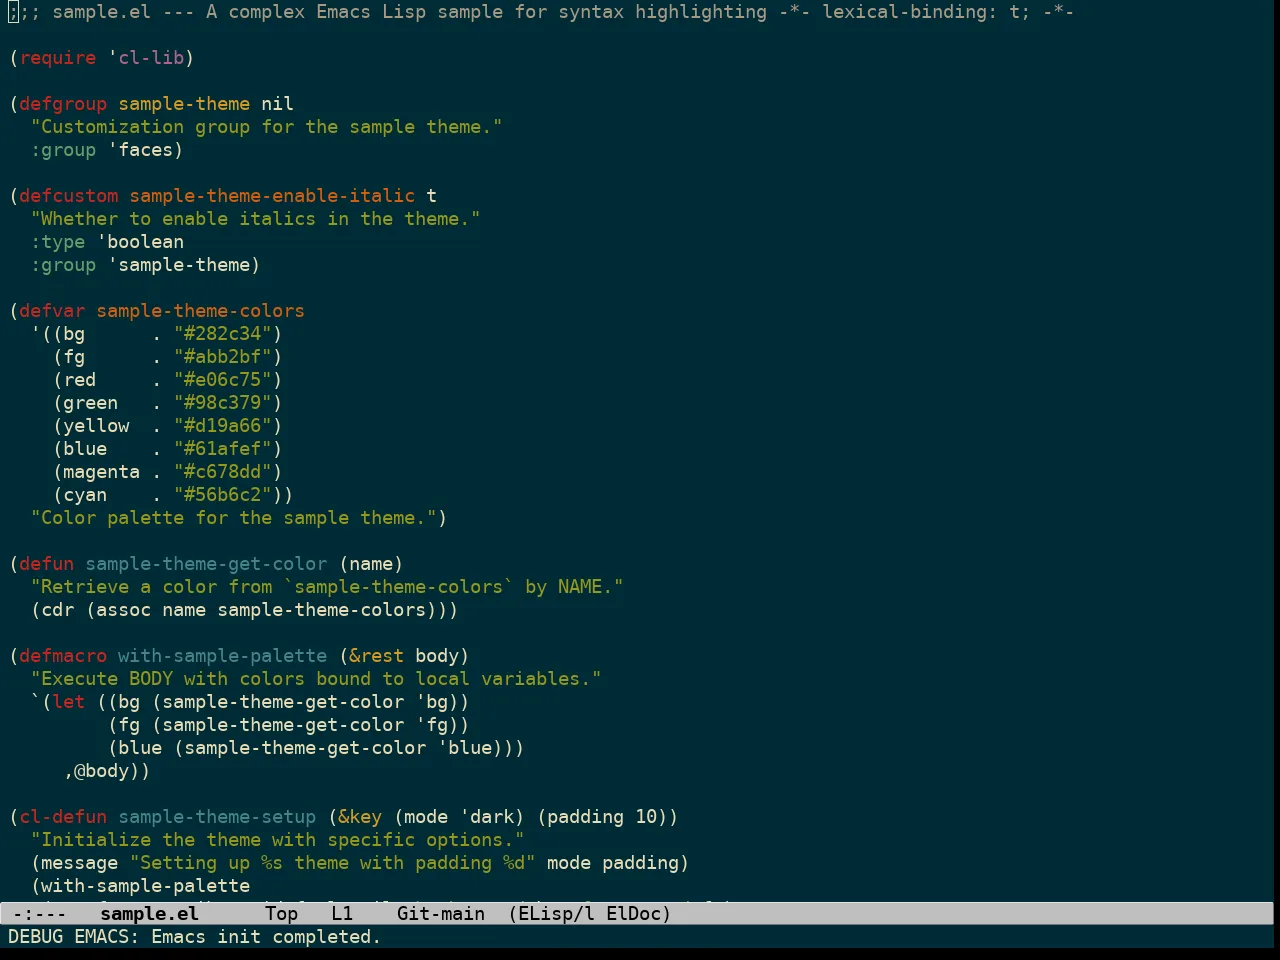
Task: Click docstring "Whether to enable italics in the theme."
Action: (x=256, y=219)
